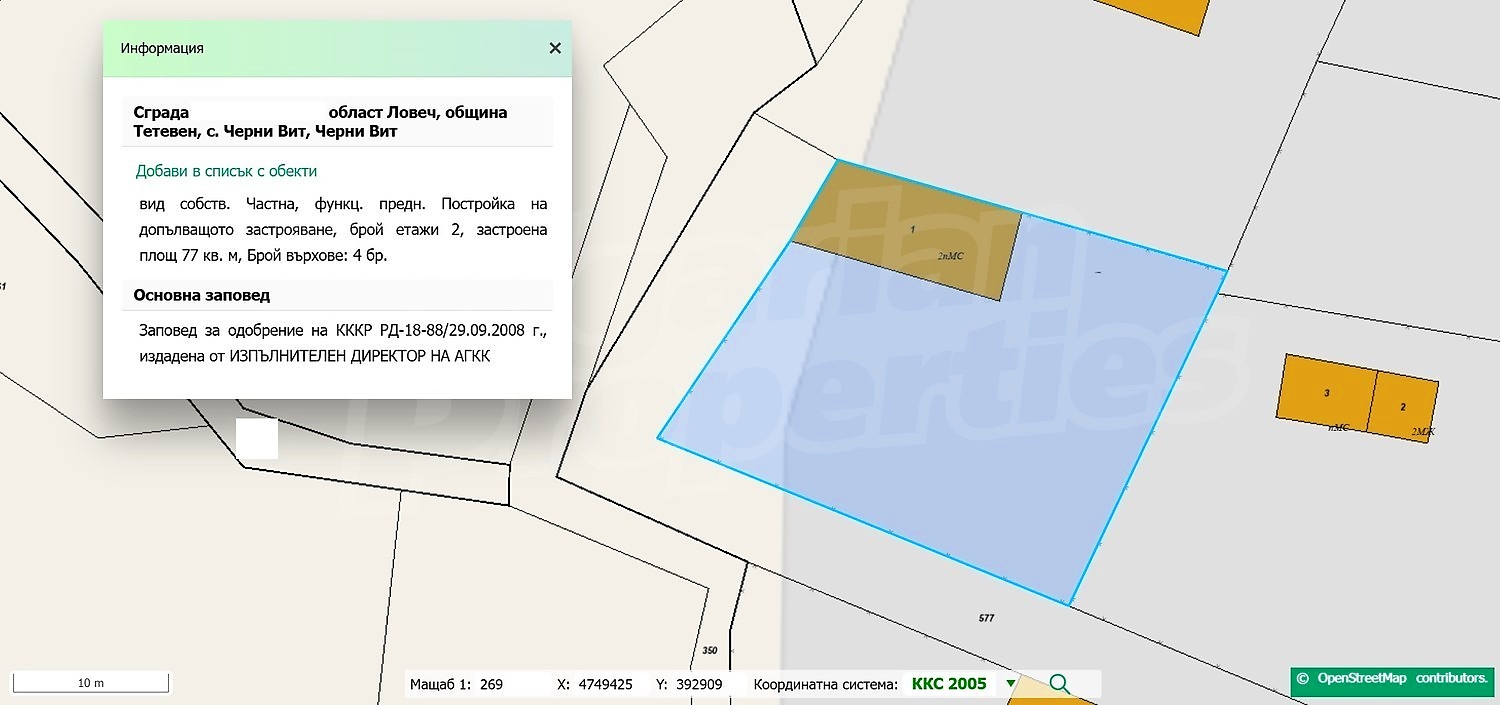Select orange building number 2 labeled 2МЖ

1403,408
